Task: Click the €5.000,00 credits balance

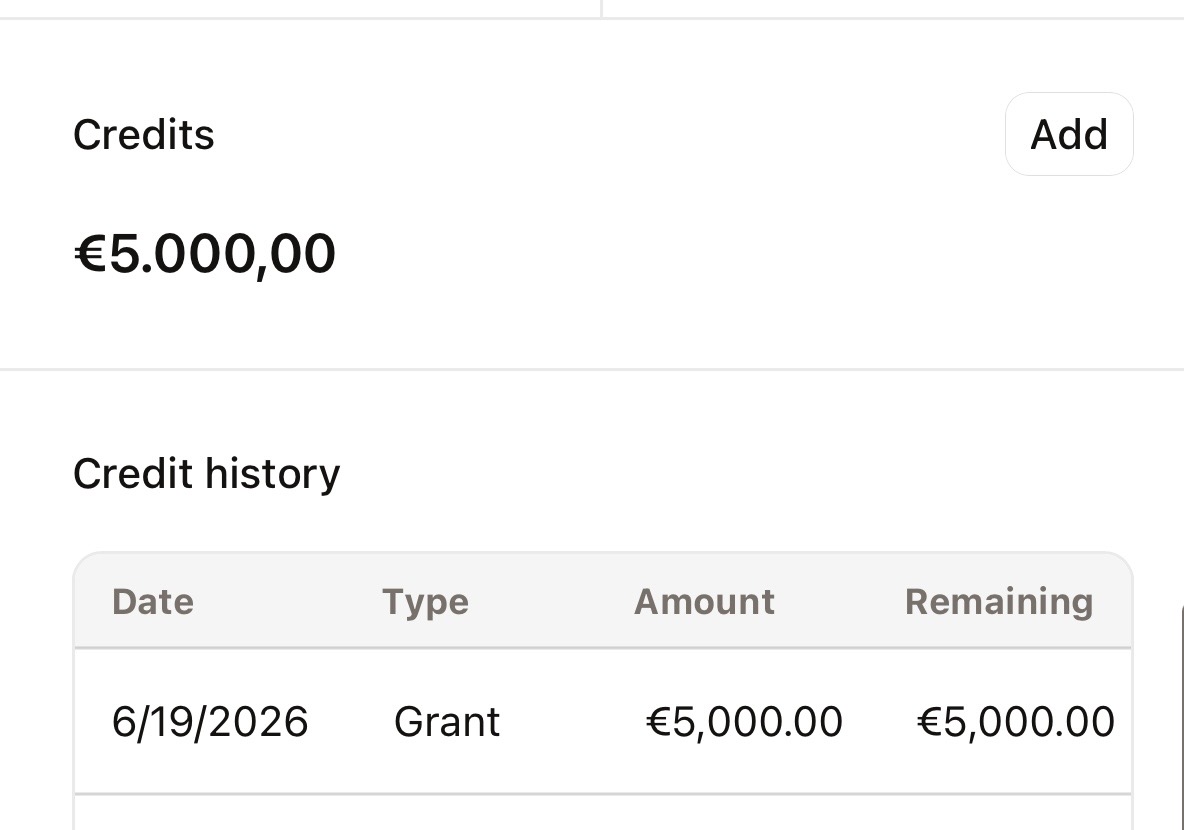Action: pyautogui.click(x=205, y=253)
